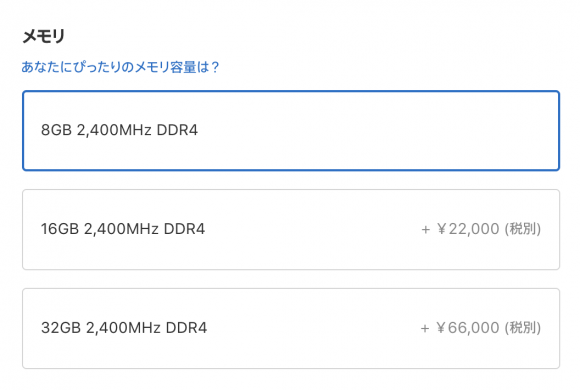Click the 16GB text in the second option

point(60,229)
